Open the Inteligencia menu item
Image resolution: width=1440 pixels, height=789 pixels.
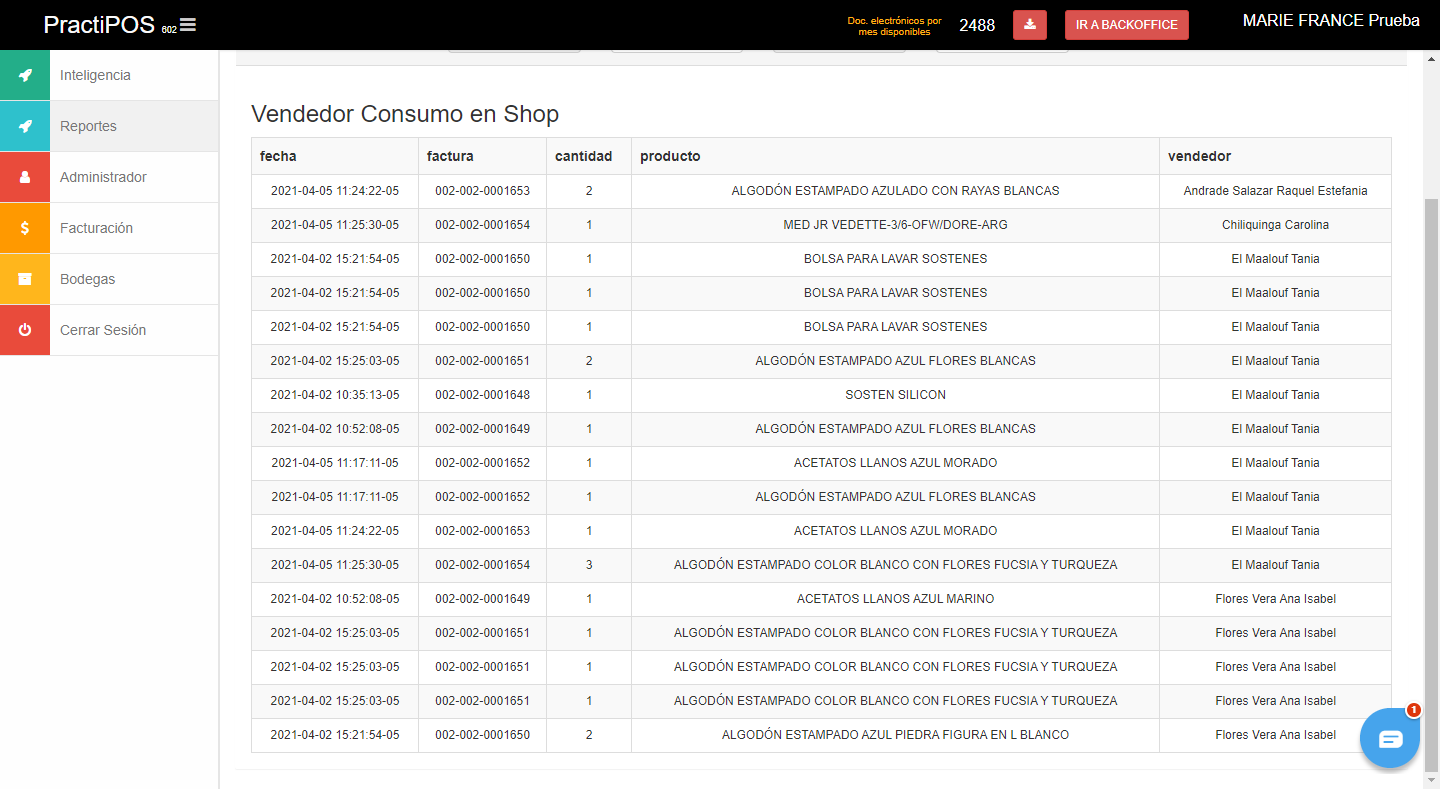point(95,75)
